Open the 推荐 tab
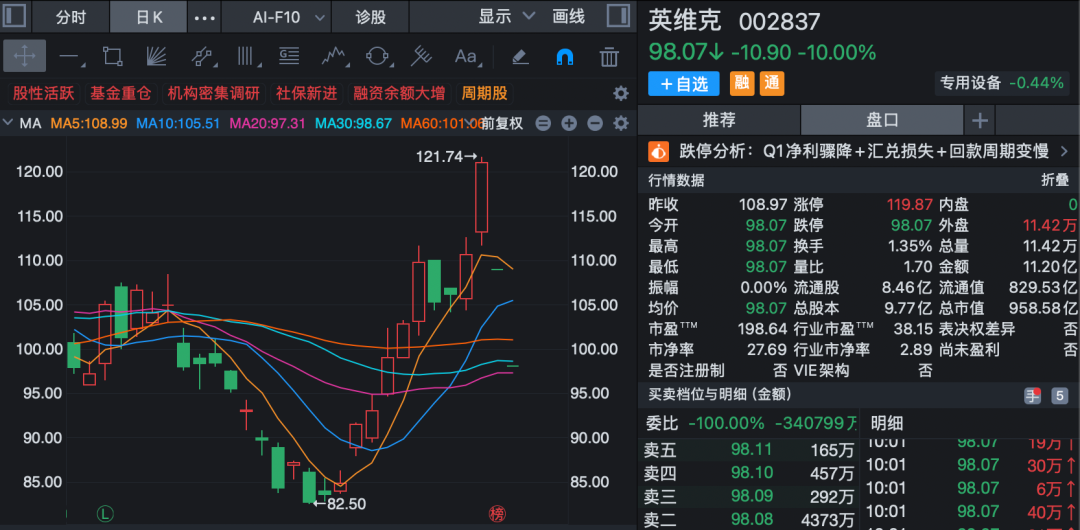The height and width of the screenshot is (530, 1080). [x=718, y=120]
